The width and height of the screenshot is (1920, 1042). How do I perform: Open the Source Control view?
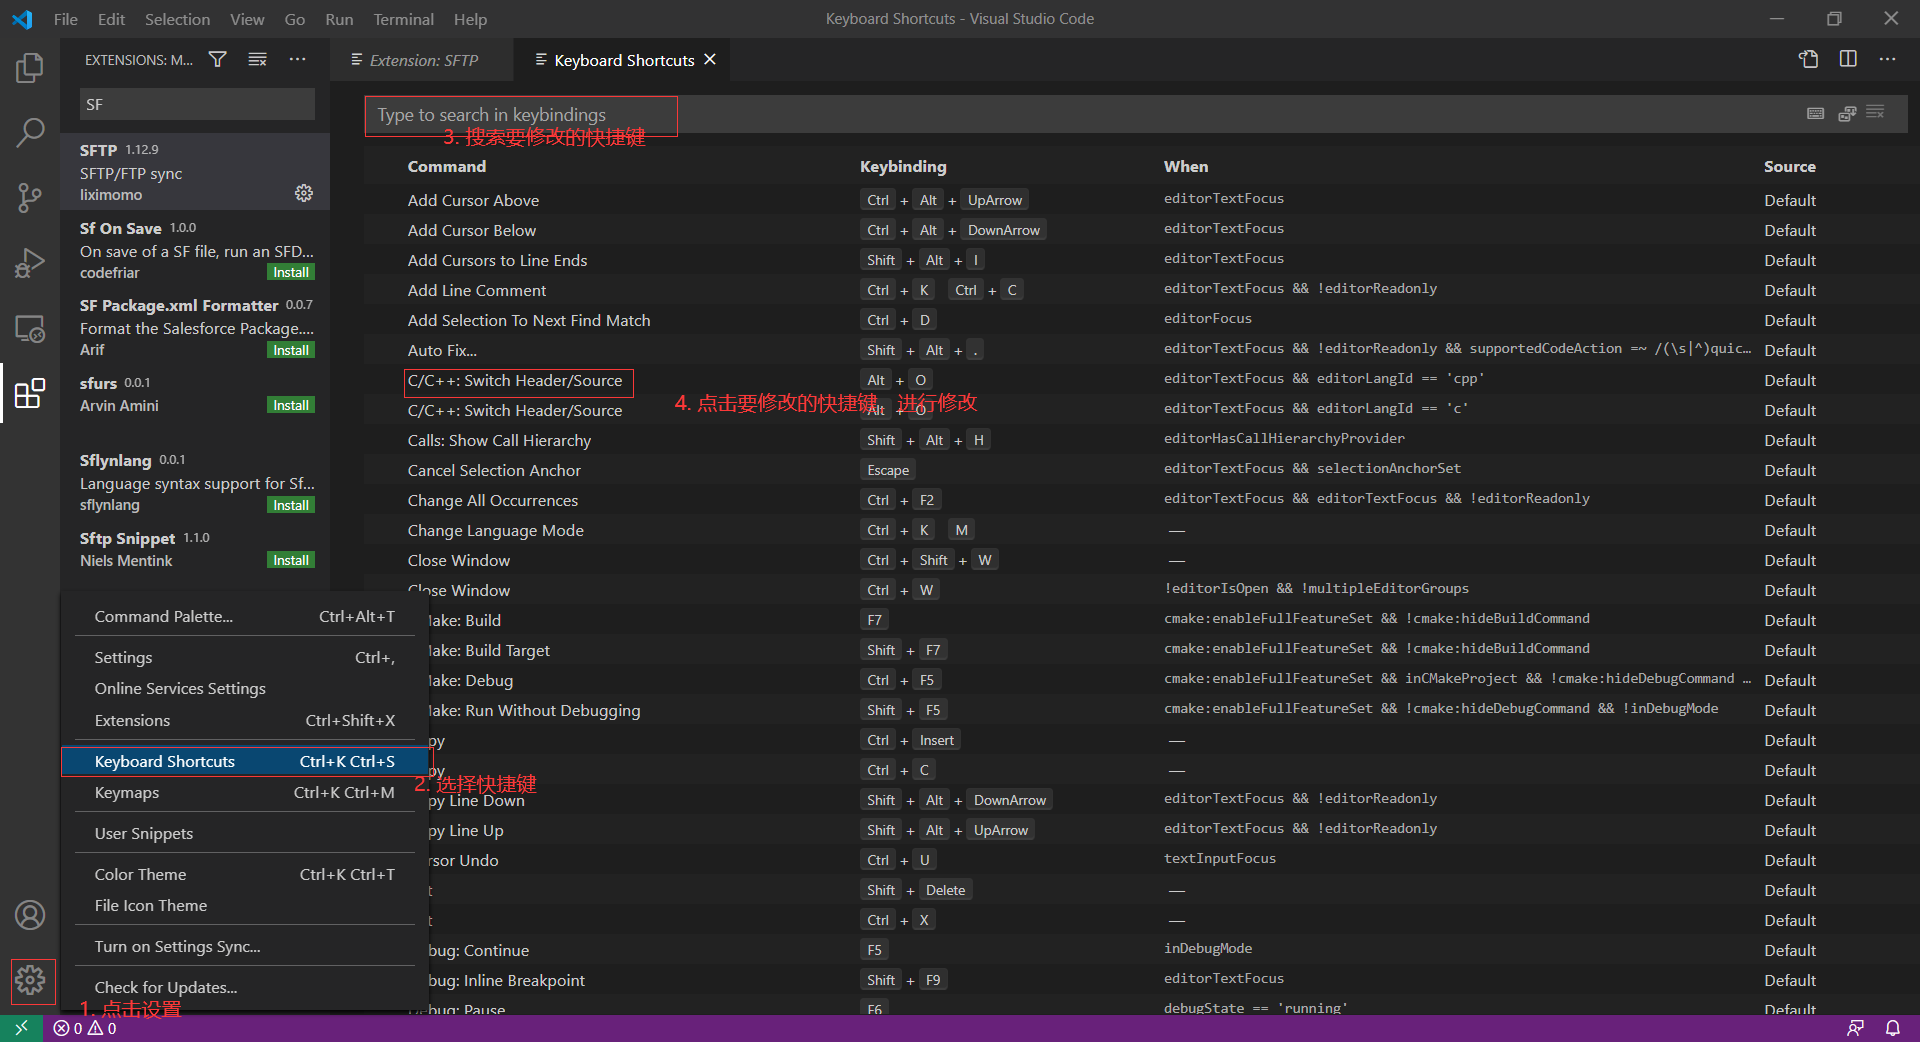30,197
